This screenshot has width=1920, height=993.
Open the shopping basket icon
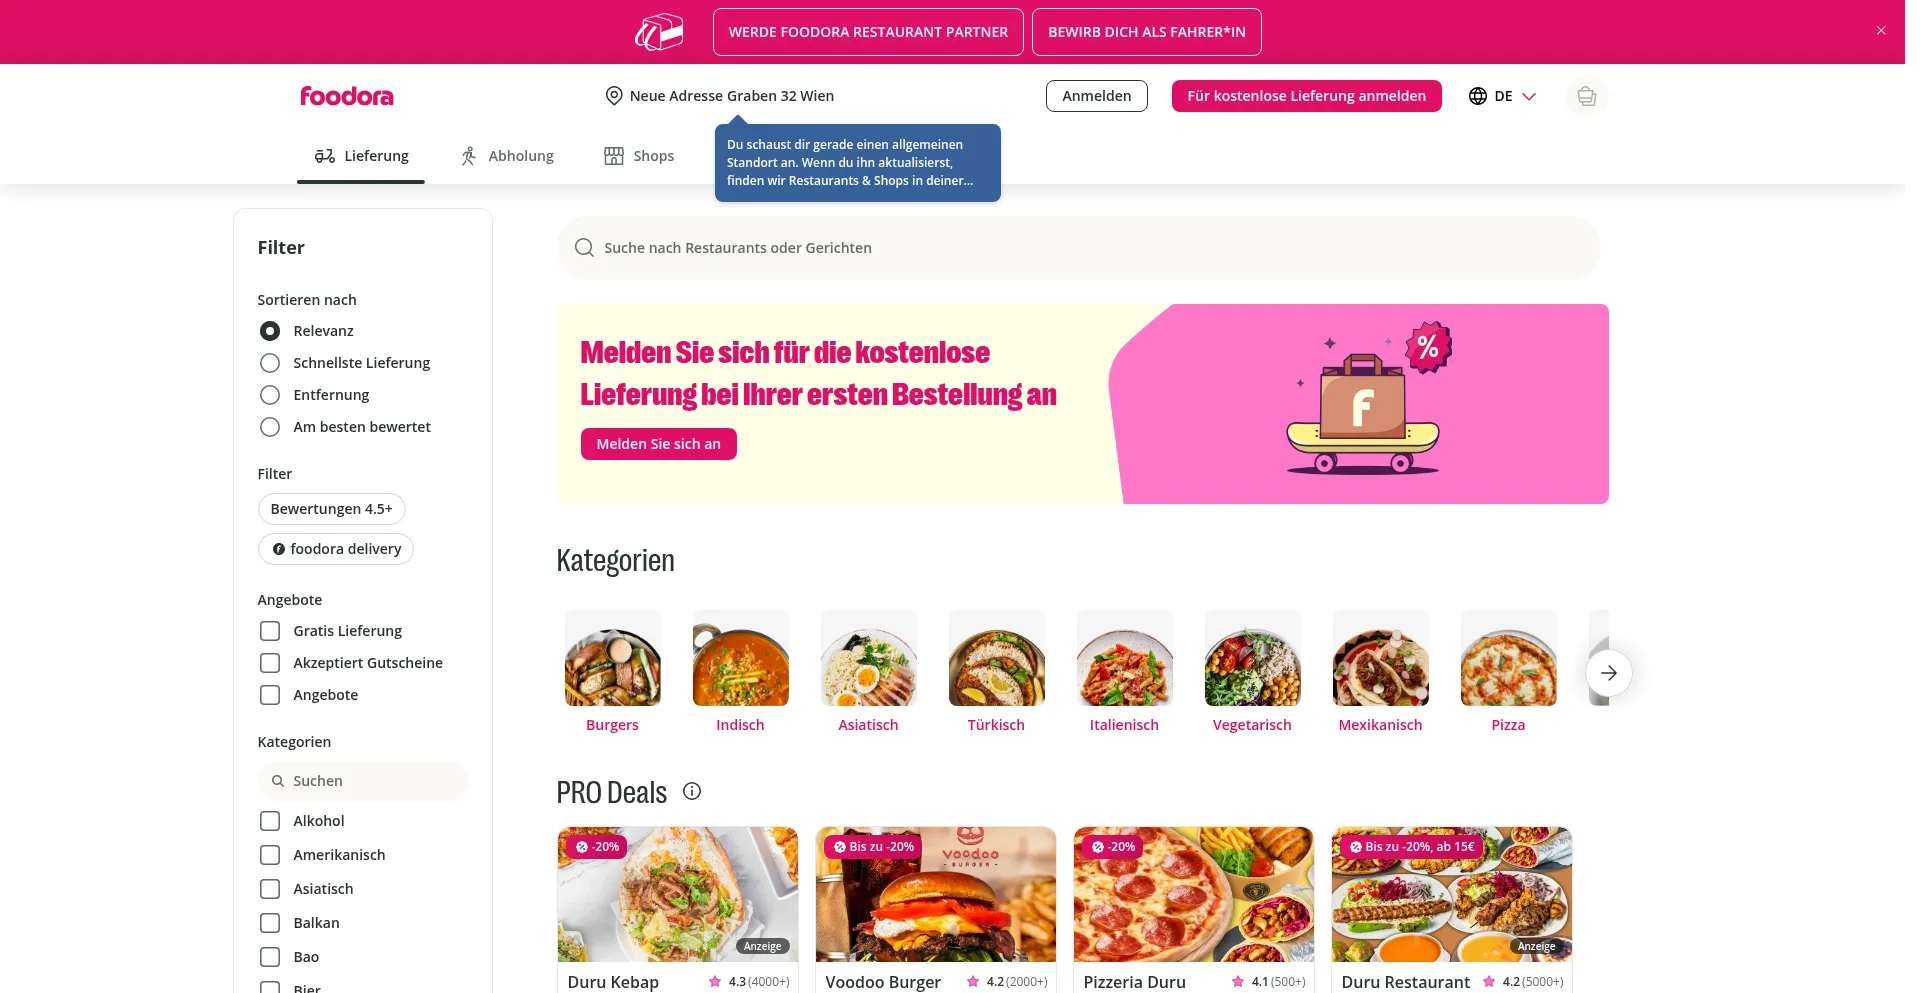1586,96
